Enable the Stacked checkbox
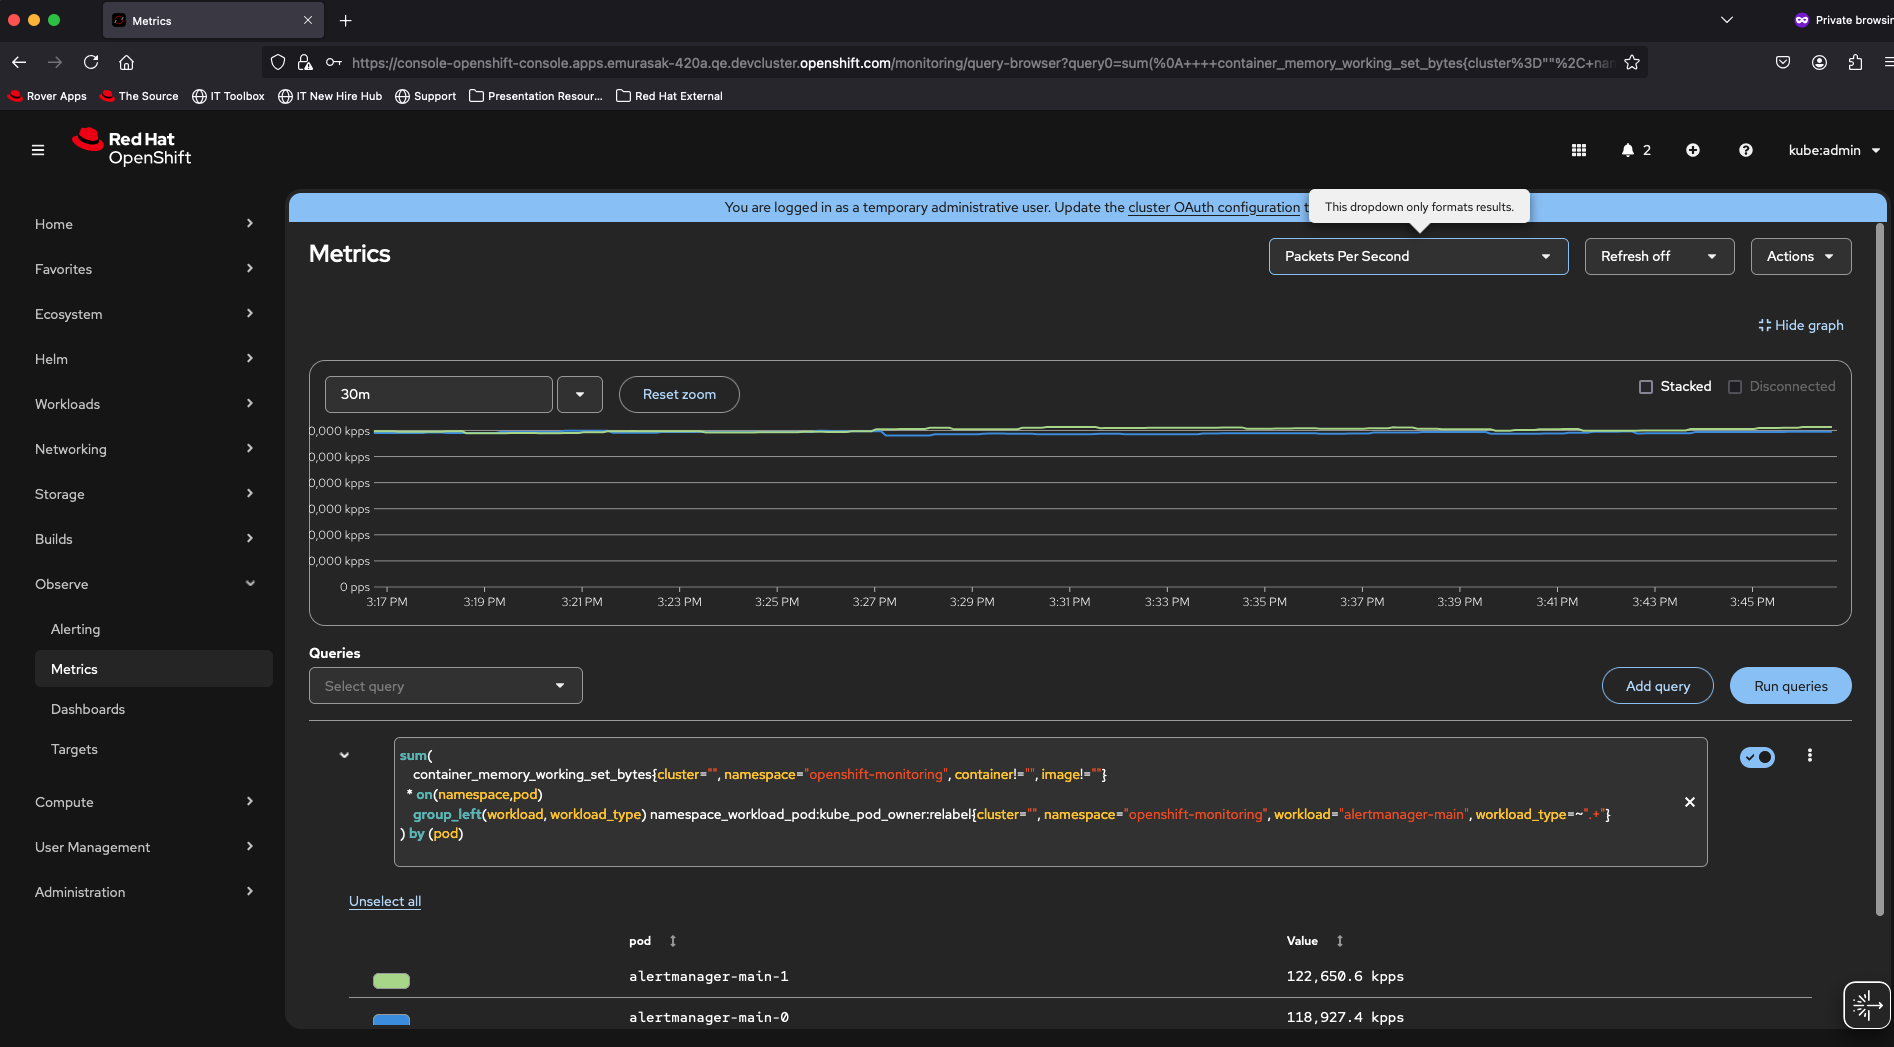The height and width of the screenshot is (1047, 1894). [x=1646, y=387]
